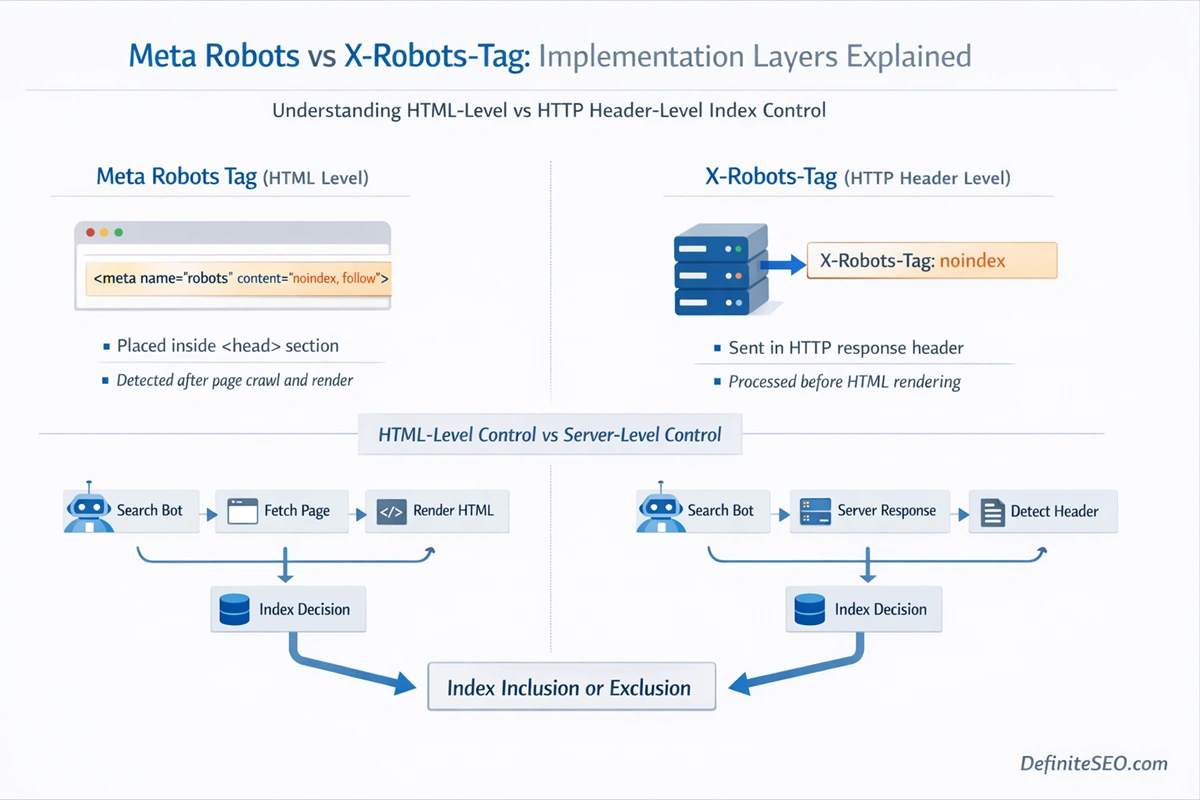Click the Index Inclusion or Exclusion button
This screenshot has width=1200, height=800.
click(x=571, y=686)
